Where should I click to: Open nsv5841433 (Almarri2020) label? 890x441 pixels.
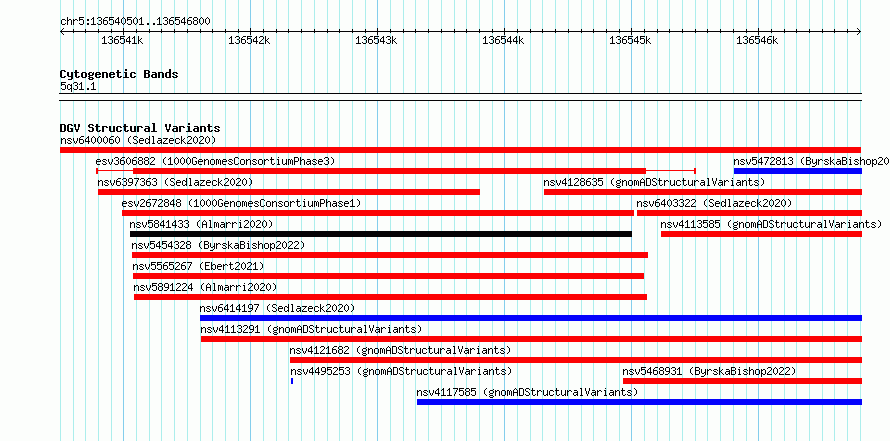pyautogui.click(x=201, y=224)
